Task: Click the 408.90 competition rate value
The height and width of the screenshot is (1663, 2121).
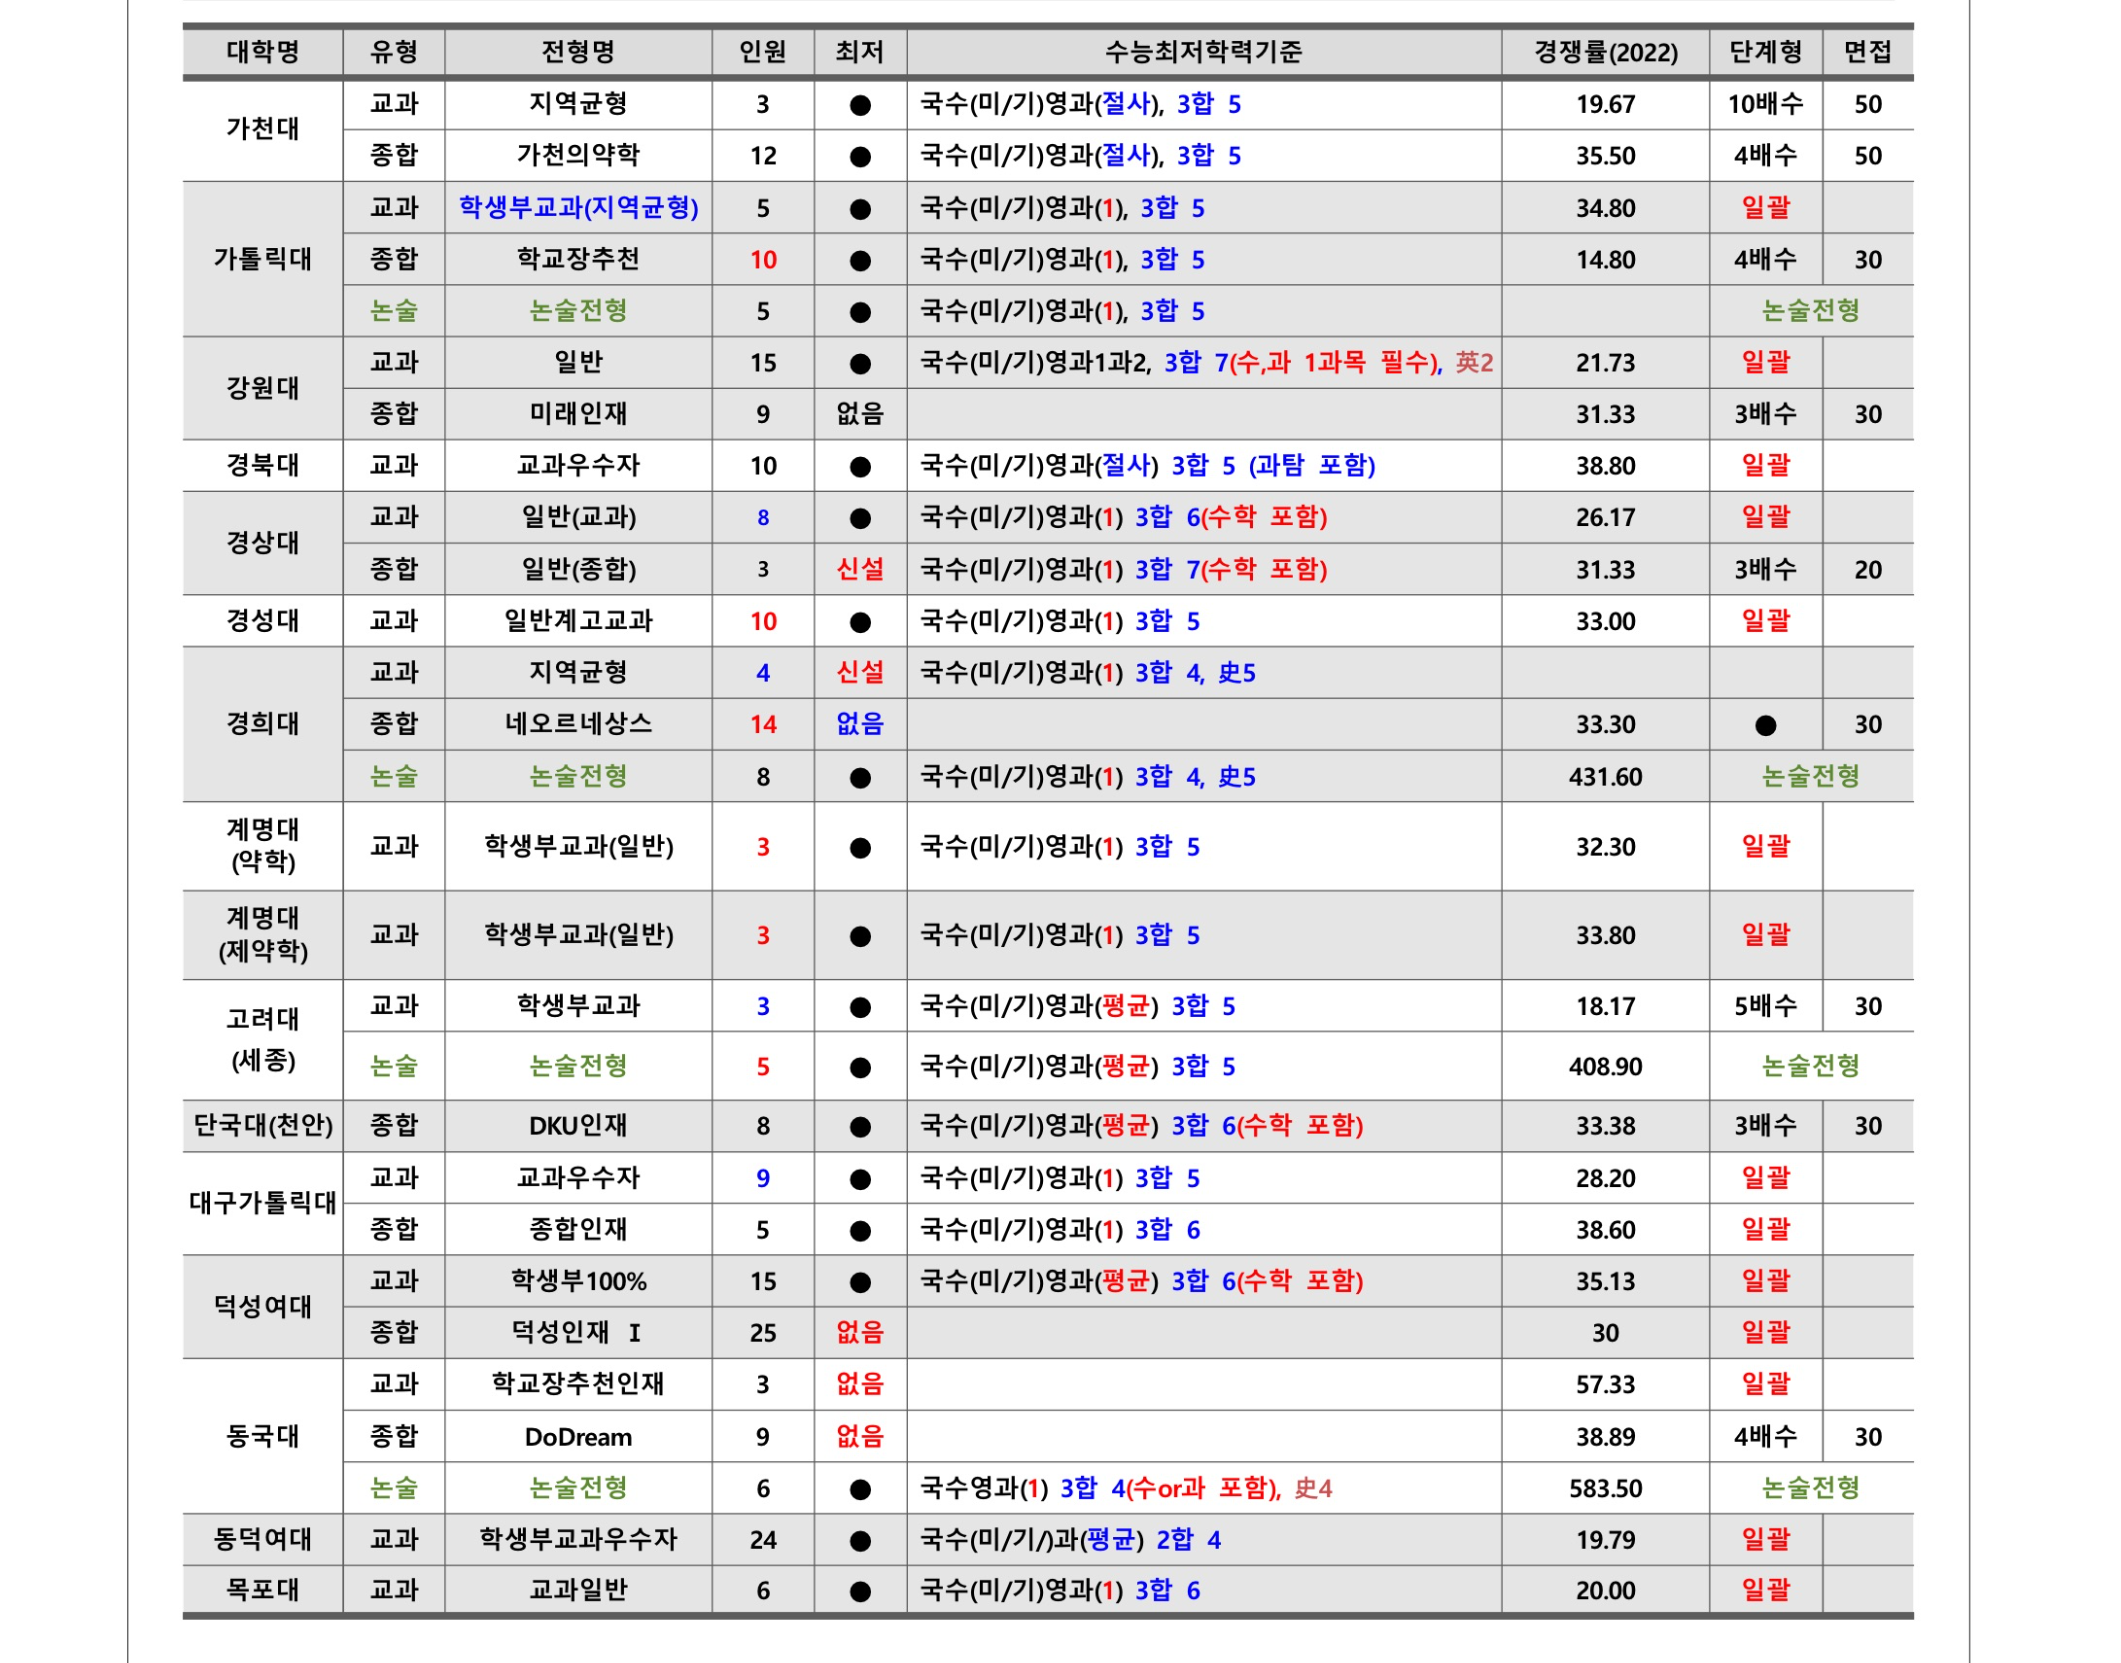Action: coord(1605,1066)
